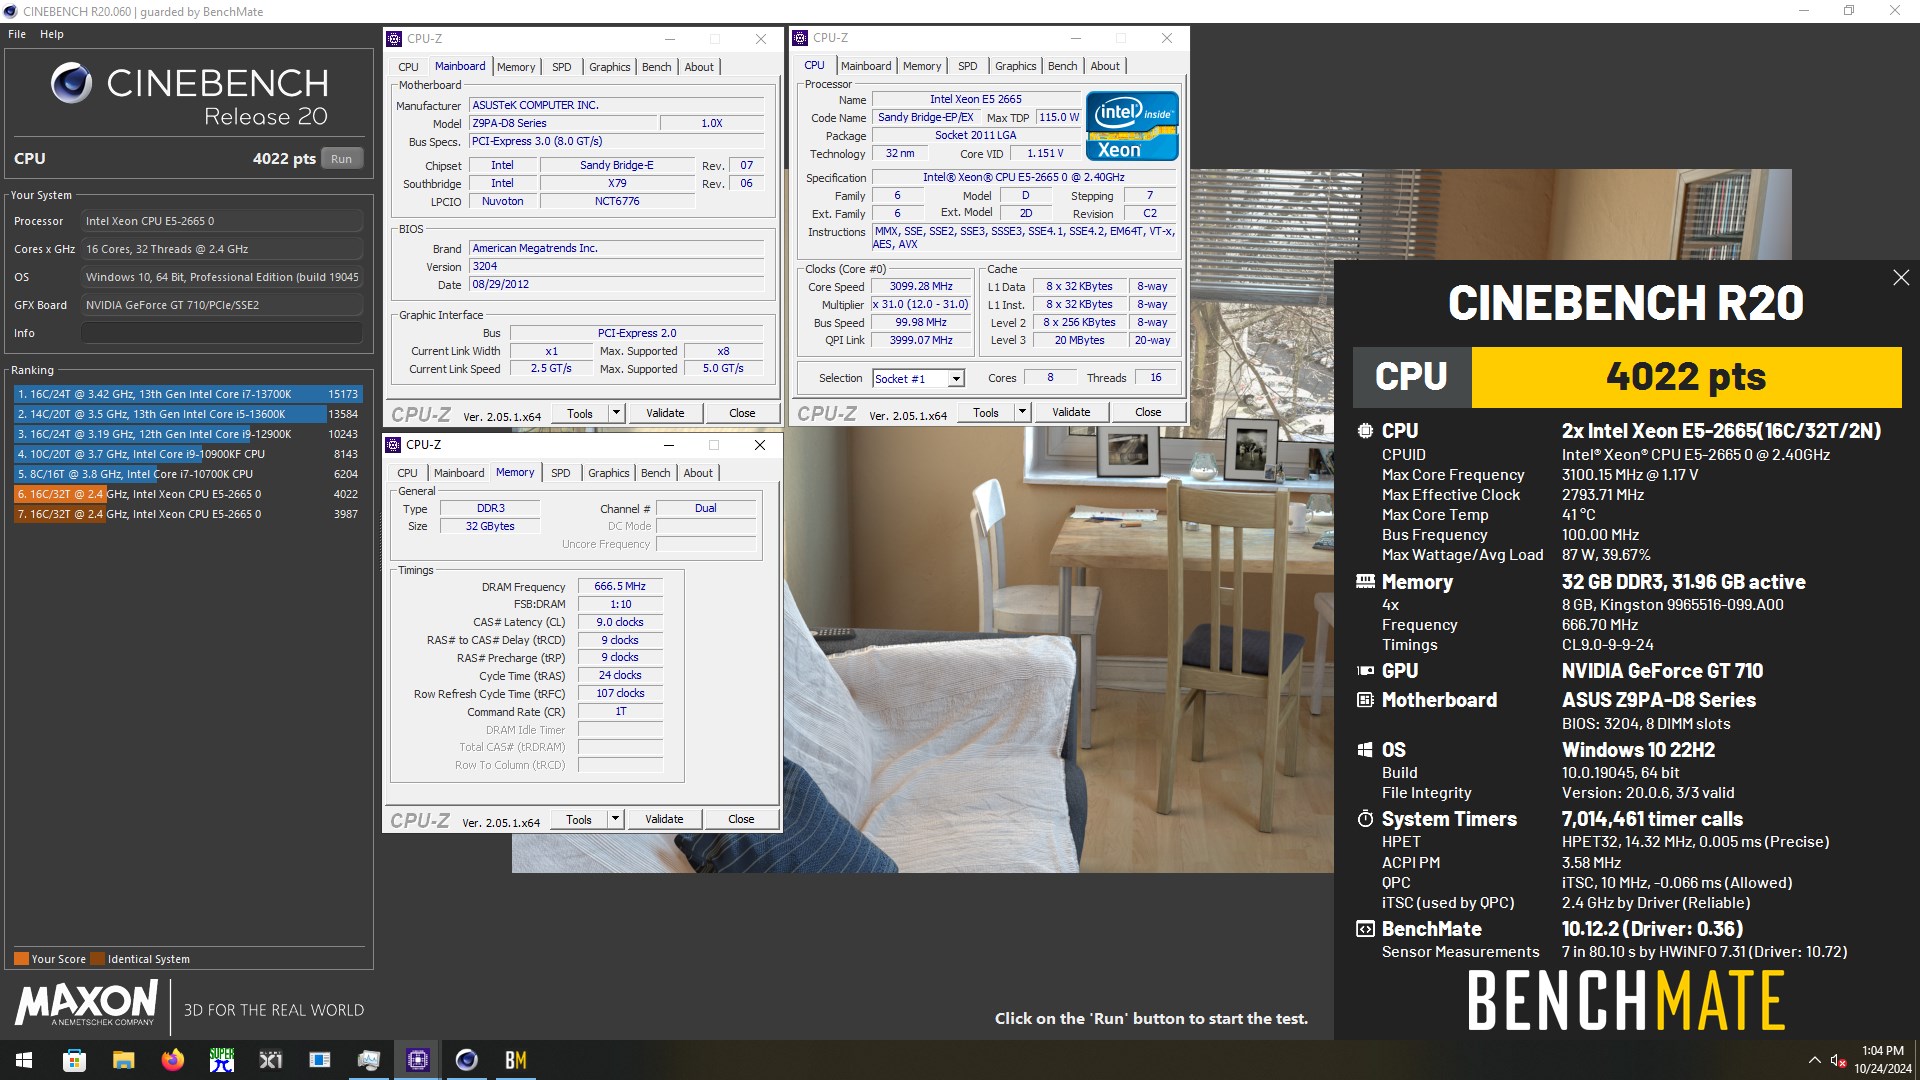This screenshot has height=1080, width=1920.
Task: Open the Help menu in Cinebench
Action: point(52,34)
